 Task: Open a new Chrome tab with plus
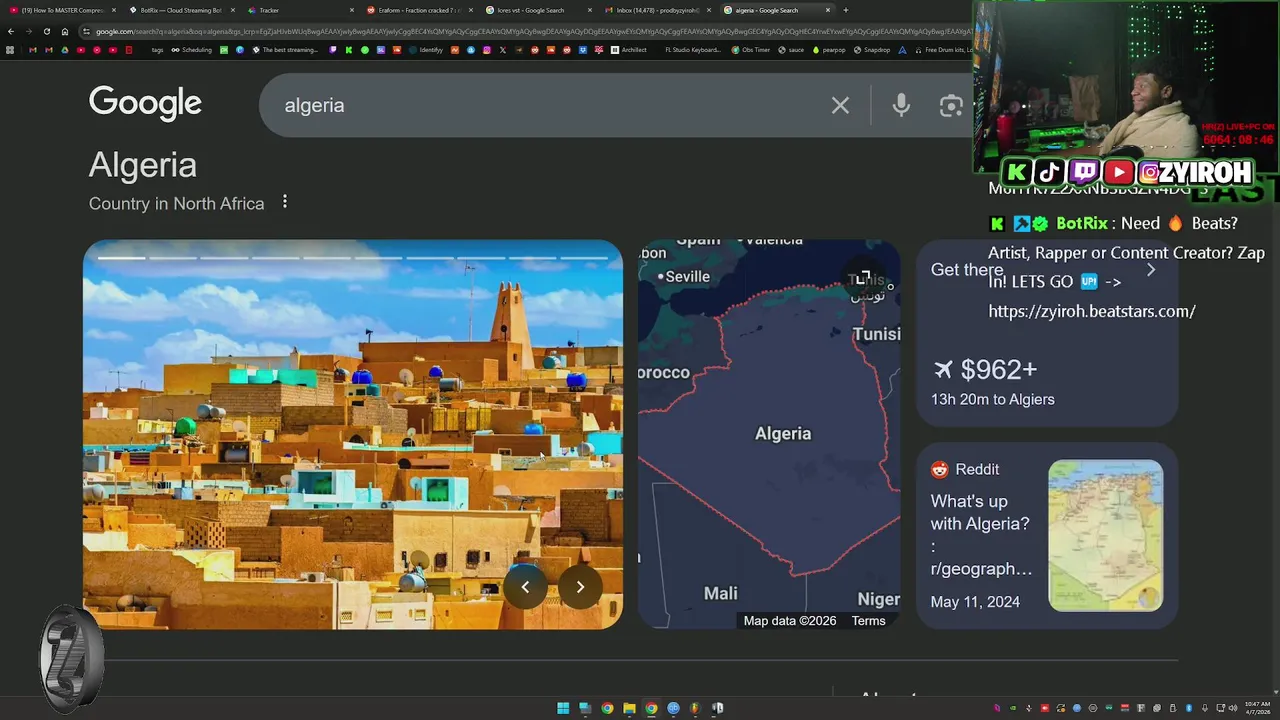click(846, 10)
